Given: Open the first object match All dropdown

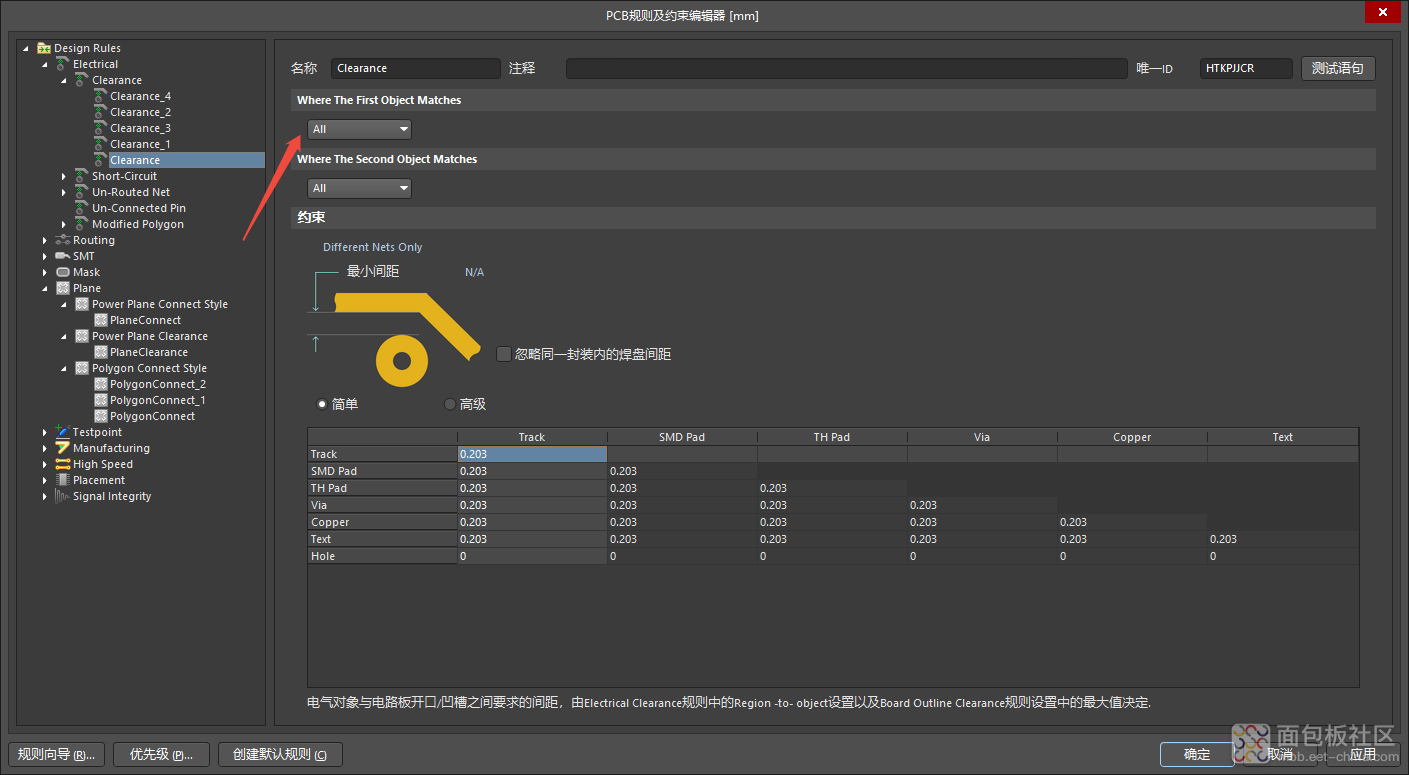Looking at the screenshot, I should point(359,129).
